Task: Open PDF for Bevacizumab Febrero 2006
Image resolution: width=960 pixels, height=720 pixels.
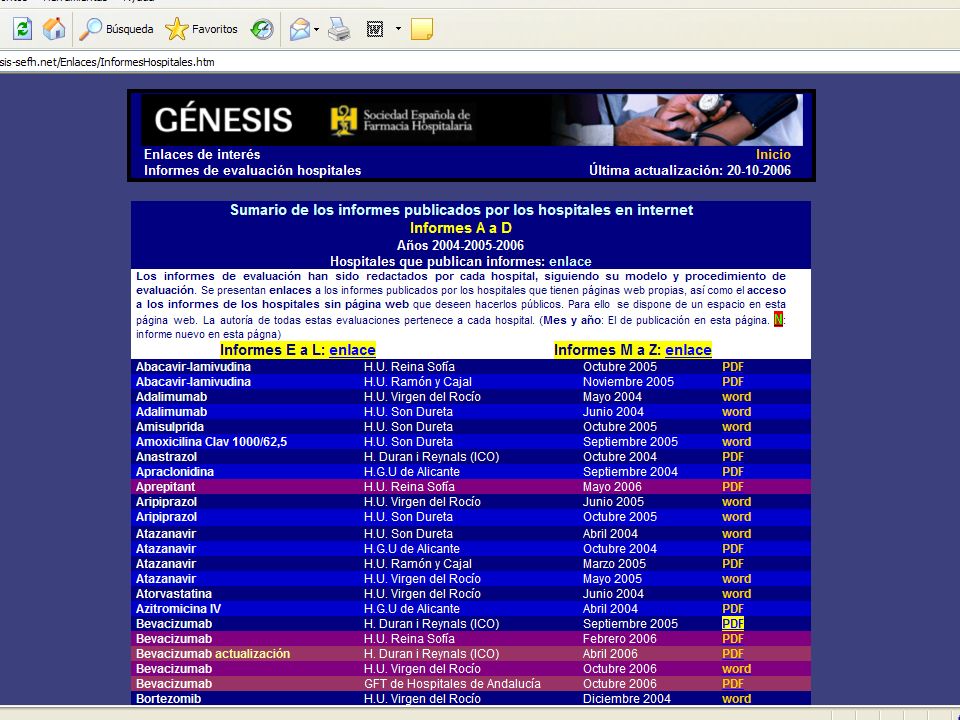Action: point(733,639)
